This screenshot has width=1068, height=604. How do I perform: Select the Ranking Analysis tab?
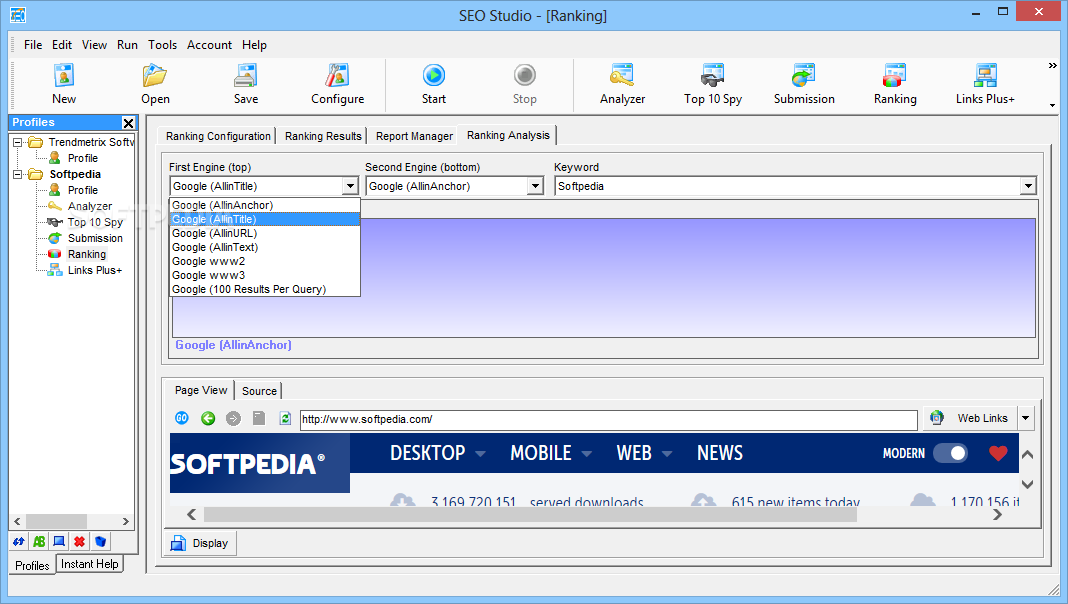(x=508, y=135)
